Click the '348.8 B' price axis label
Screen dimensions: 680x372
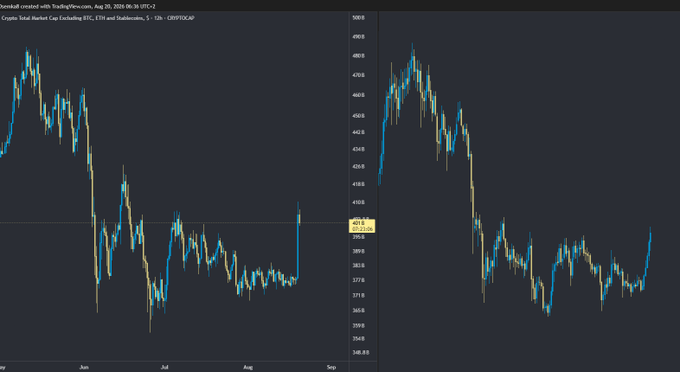[x=360, y=353]
